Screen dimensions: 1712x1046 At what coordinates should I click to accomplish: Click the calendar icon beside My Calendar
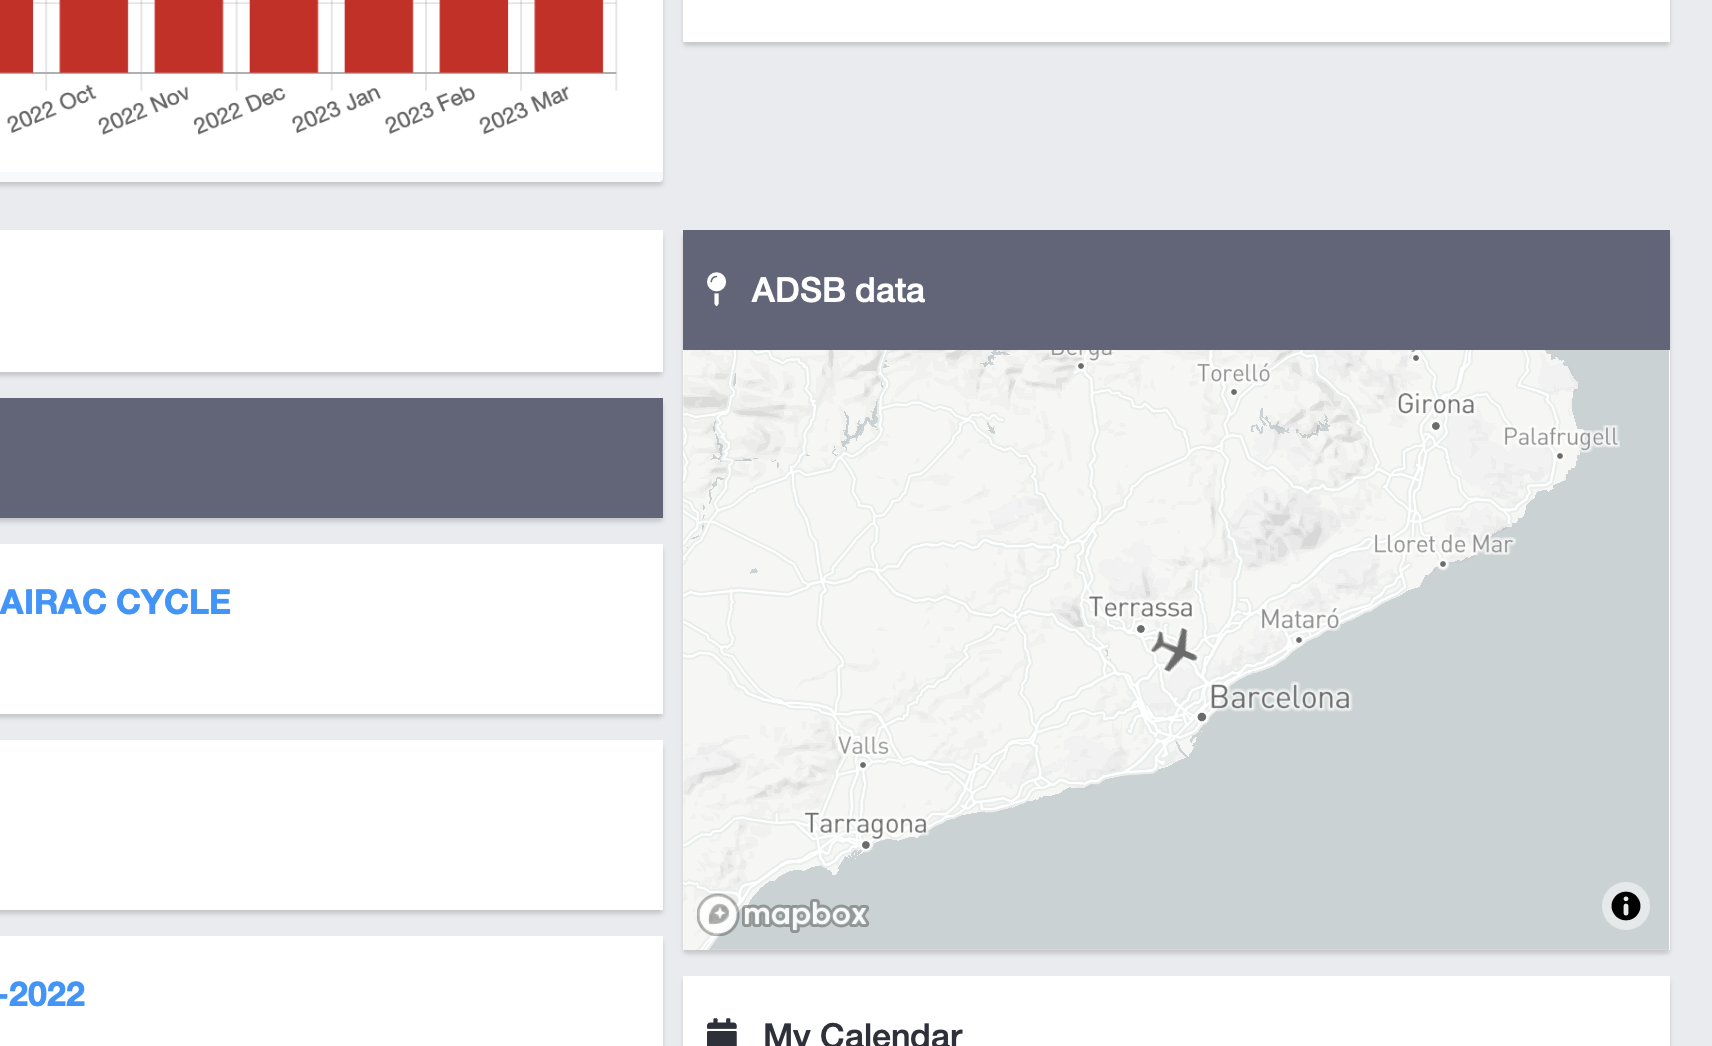722,1032
